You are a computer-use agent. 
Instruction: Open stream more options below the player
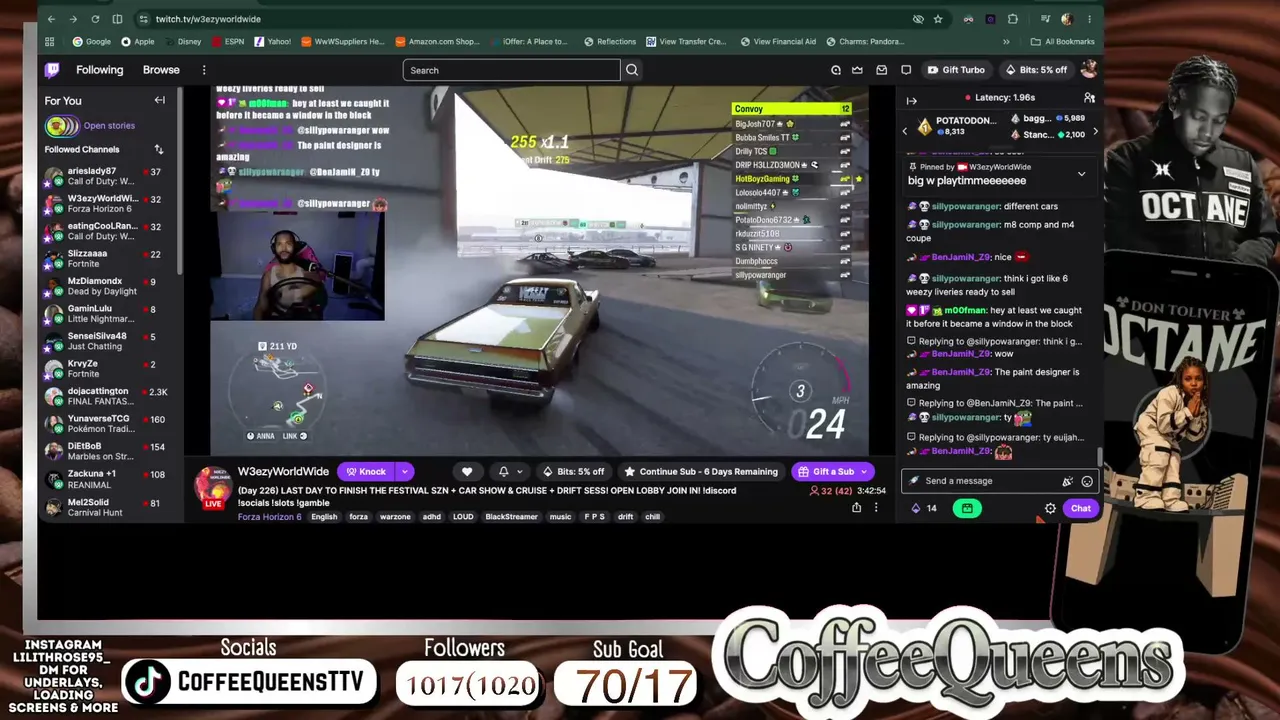click(876, 508)
